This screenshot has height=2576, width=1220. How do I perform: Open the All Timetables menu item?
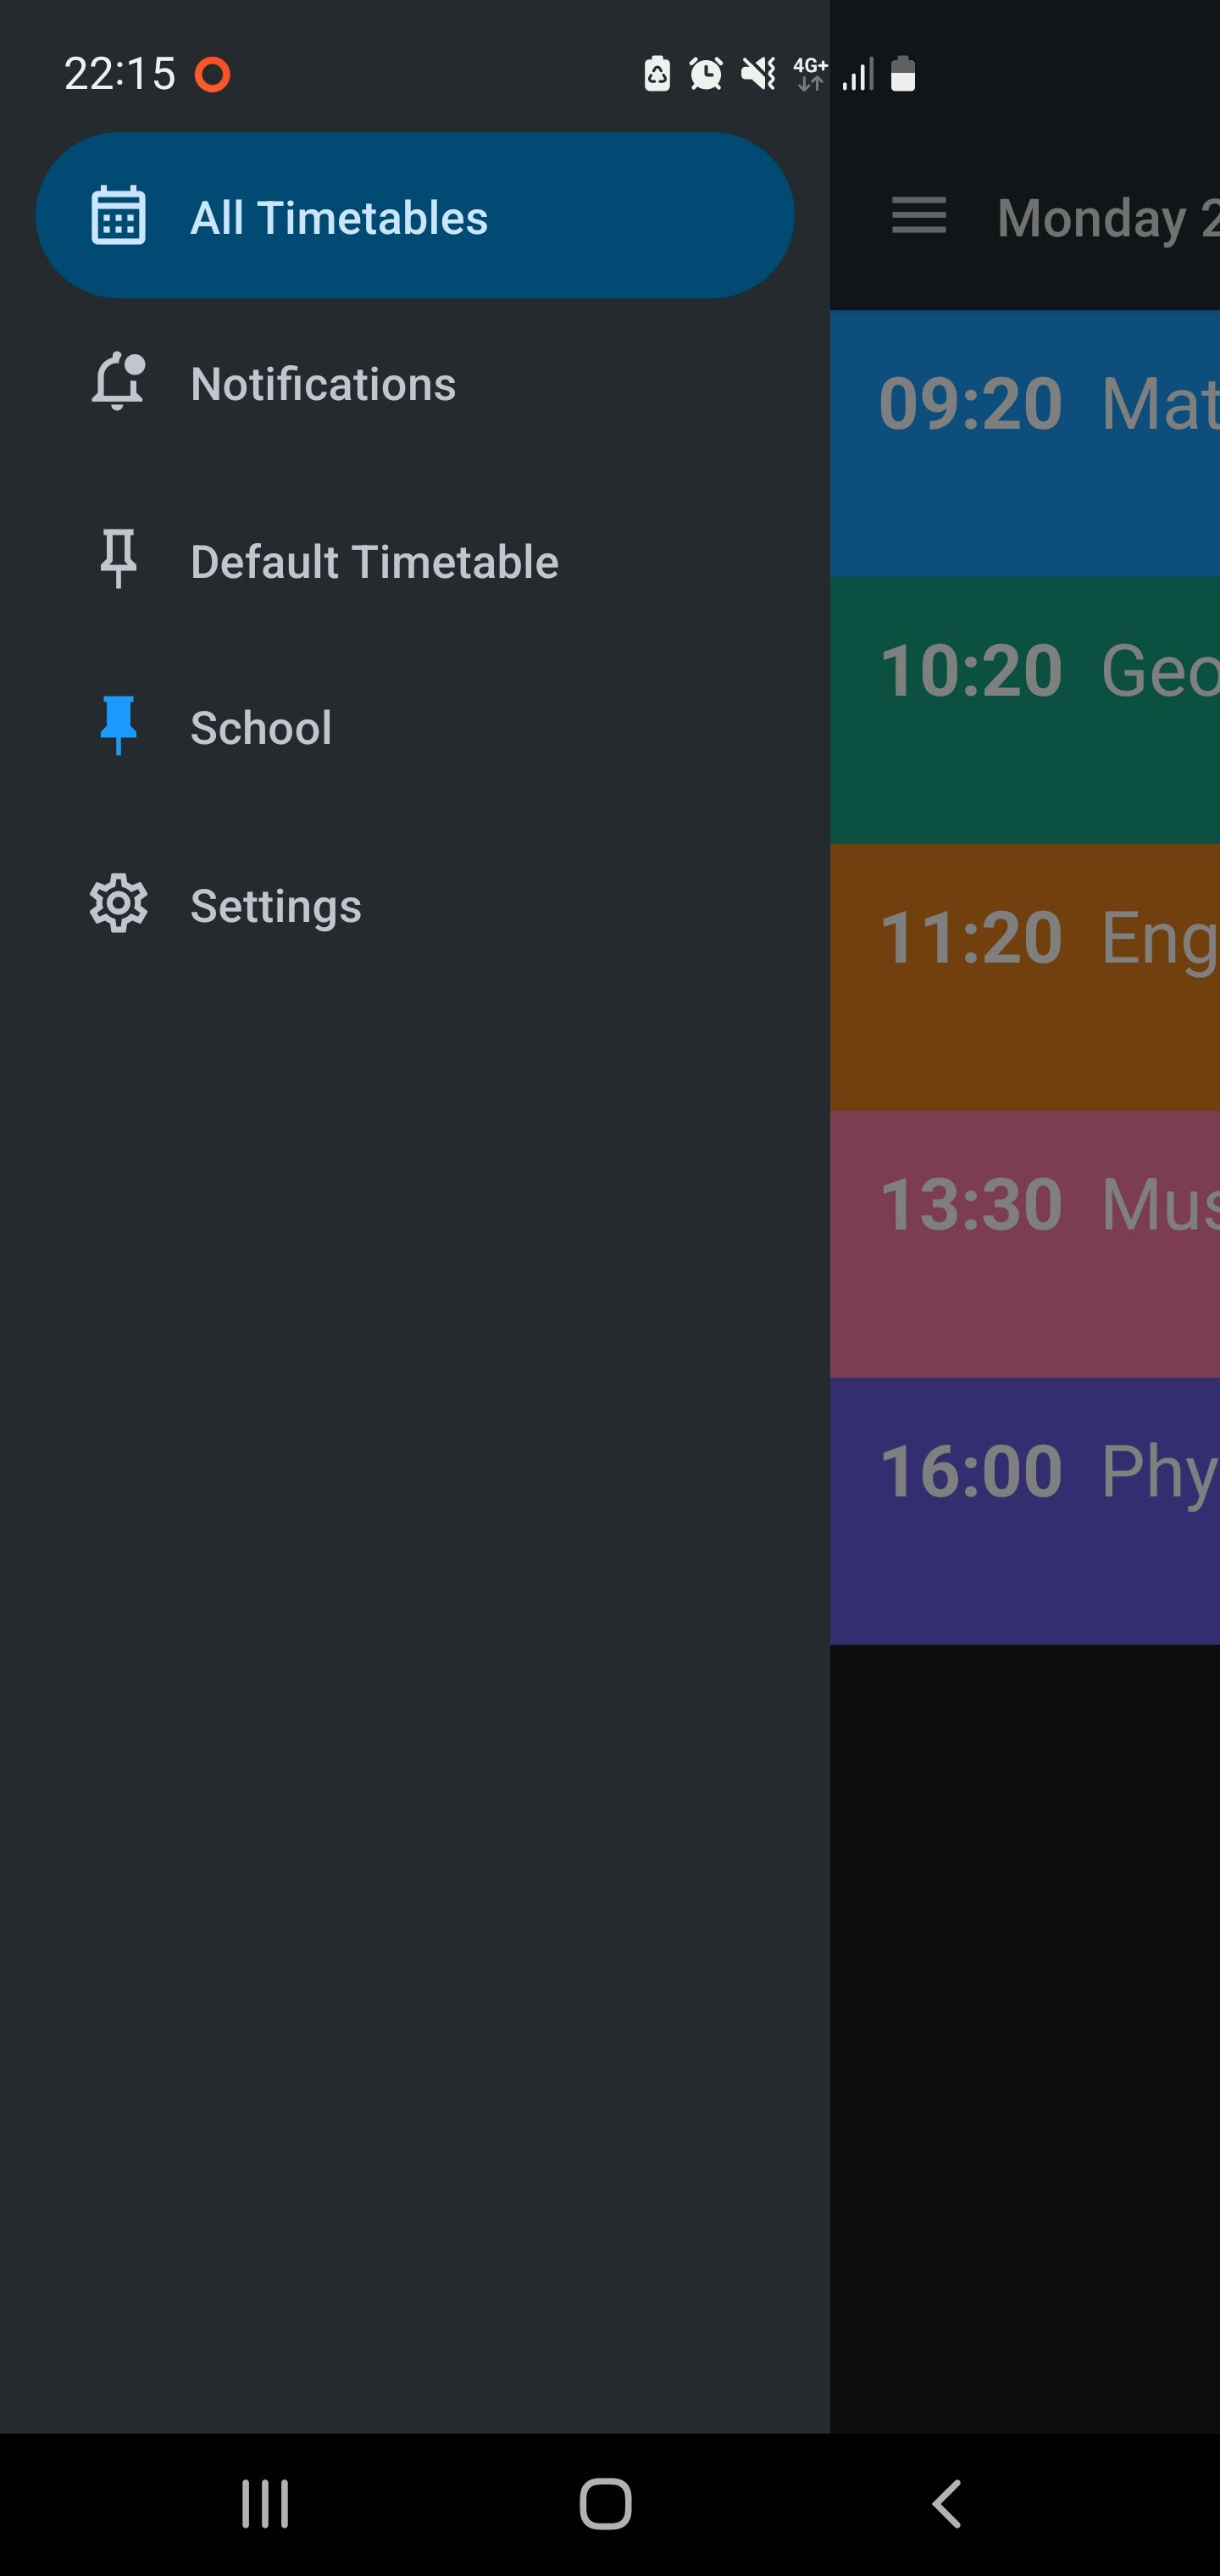coord(415,216)
